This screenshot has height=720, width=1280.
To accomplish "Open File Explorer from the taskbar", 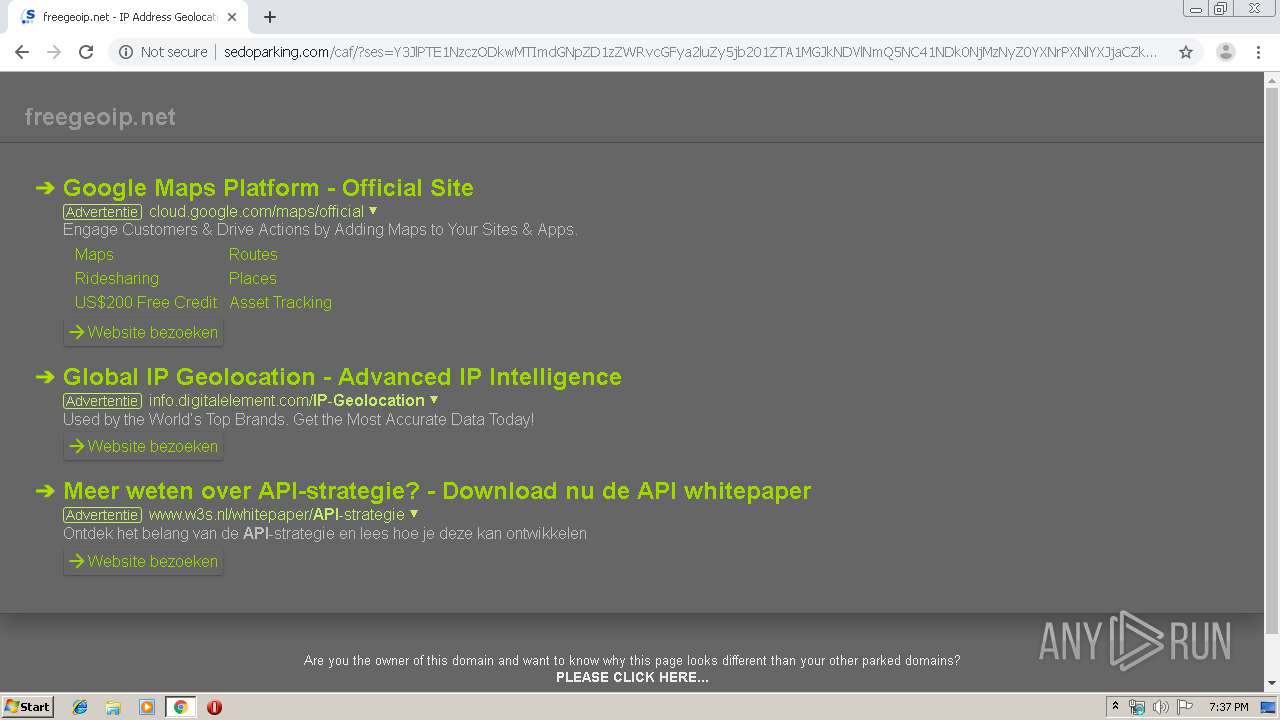I will (x=113, y=707).
